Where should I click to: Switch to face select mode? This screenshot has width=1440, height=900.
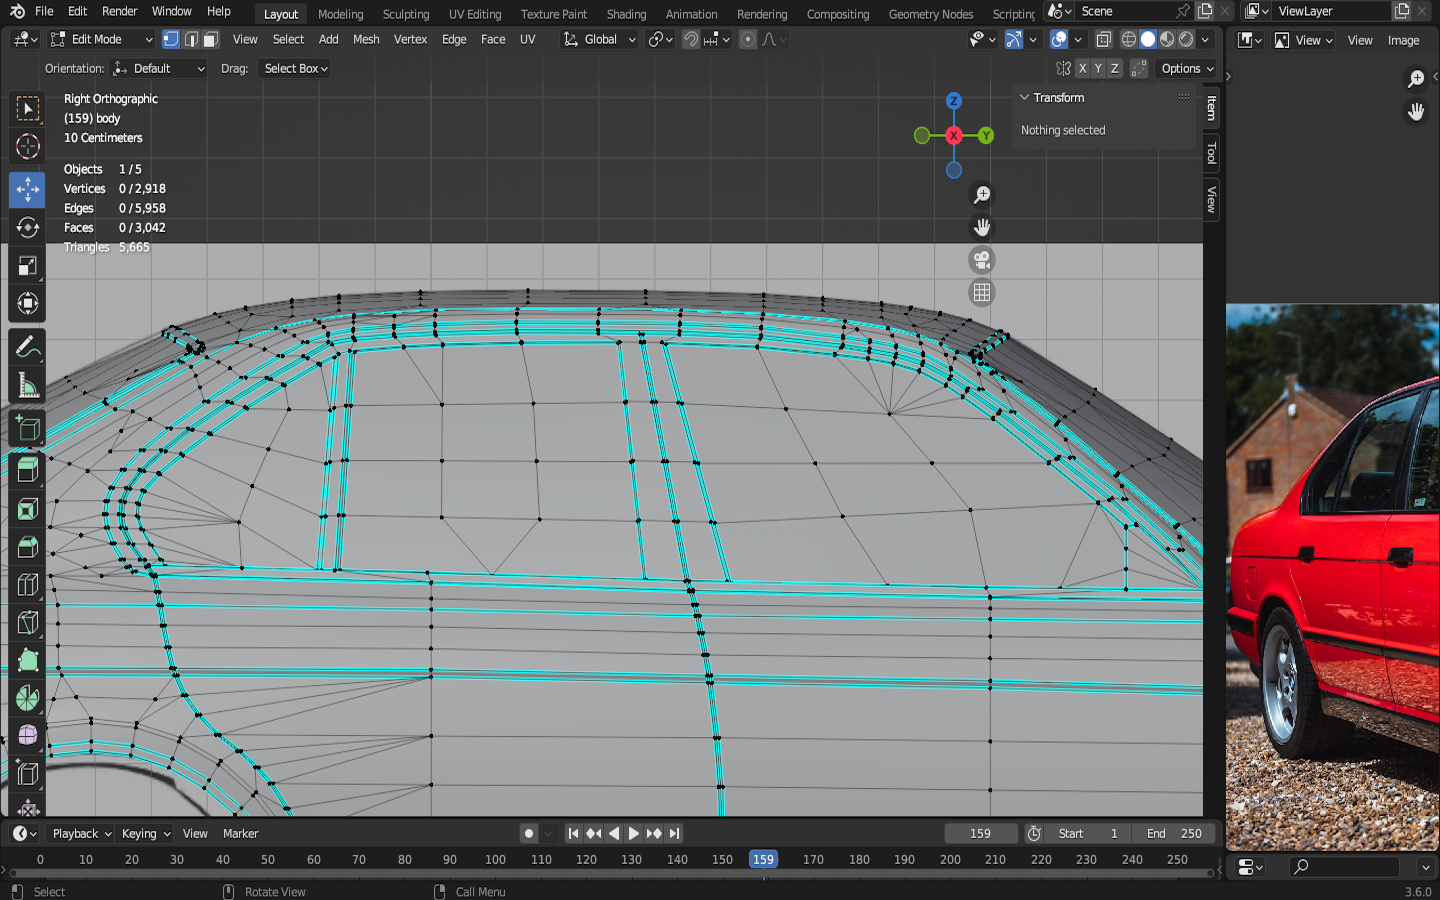210,40
